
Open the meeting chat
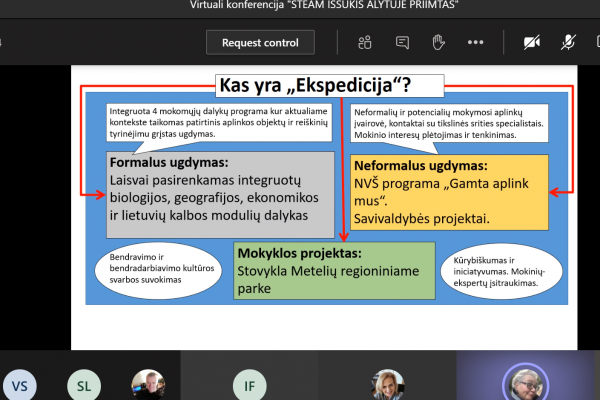coord(402,42)
